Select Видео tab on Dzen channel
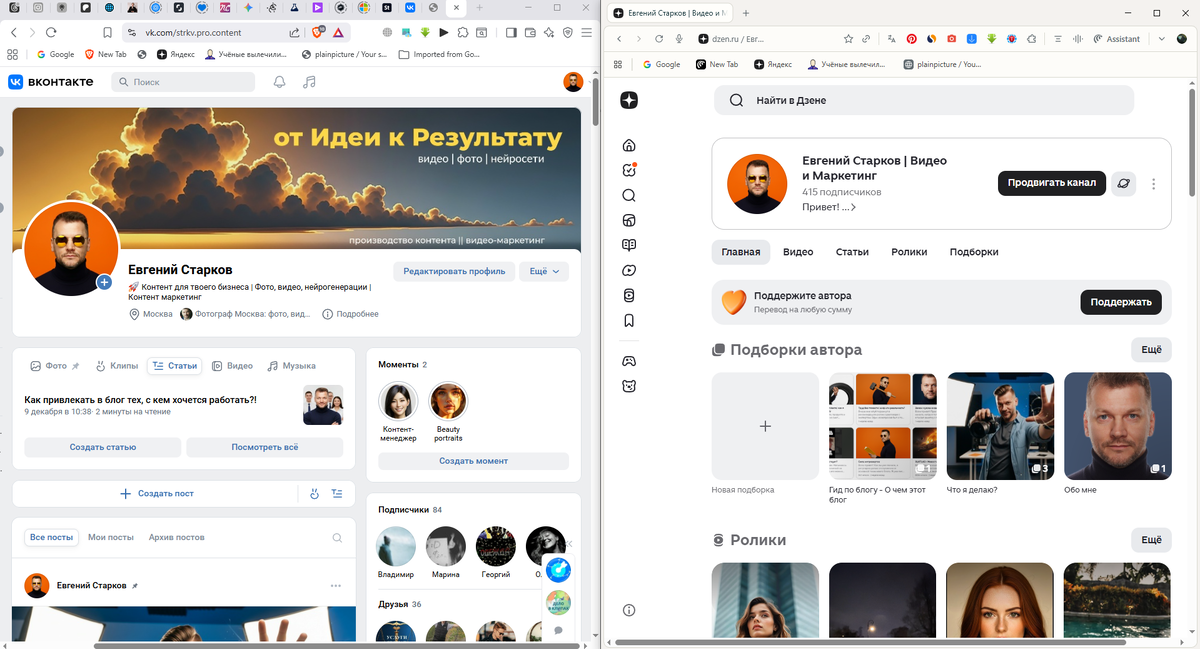The image size is (1200, 649). pyautogui.click(x=798, y=252)
